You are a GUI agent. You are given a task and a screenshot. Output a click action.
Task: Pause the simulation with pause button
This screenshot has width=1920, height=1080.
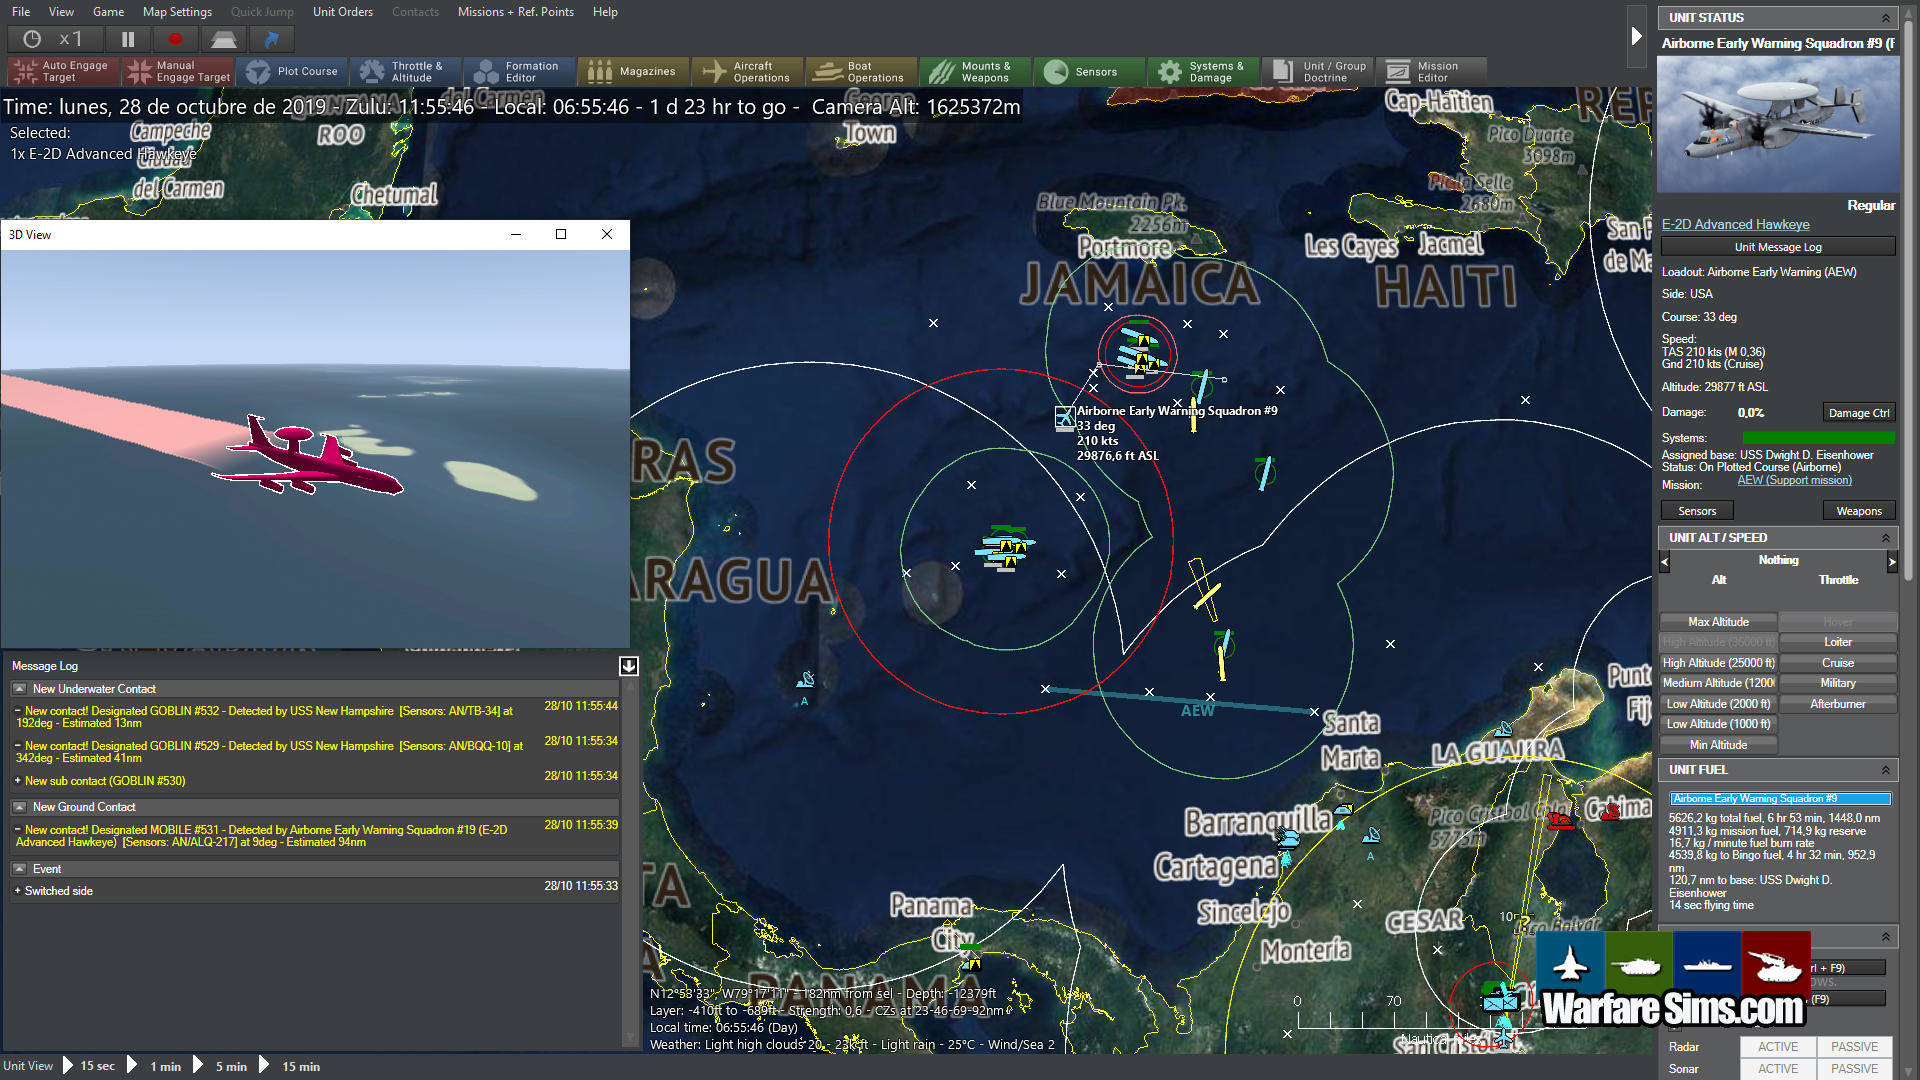pos(128,39)
